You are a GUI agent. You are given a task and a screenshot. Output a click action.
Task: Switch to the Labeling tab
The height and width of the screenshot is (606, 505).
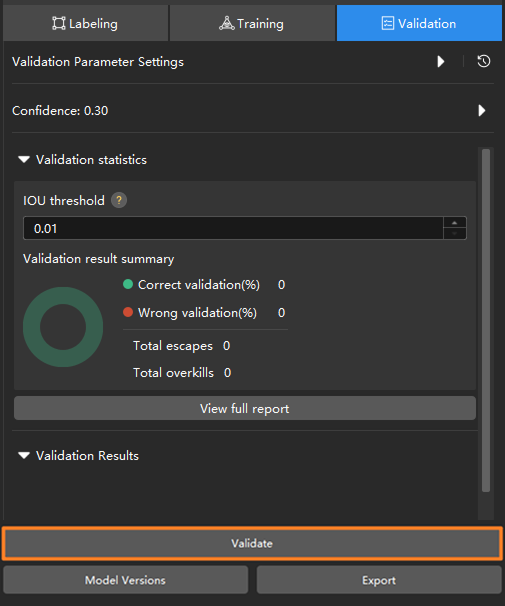point(85,23)
